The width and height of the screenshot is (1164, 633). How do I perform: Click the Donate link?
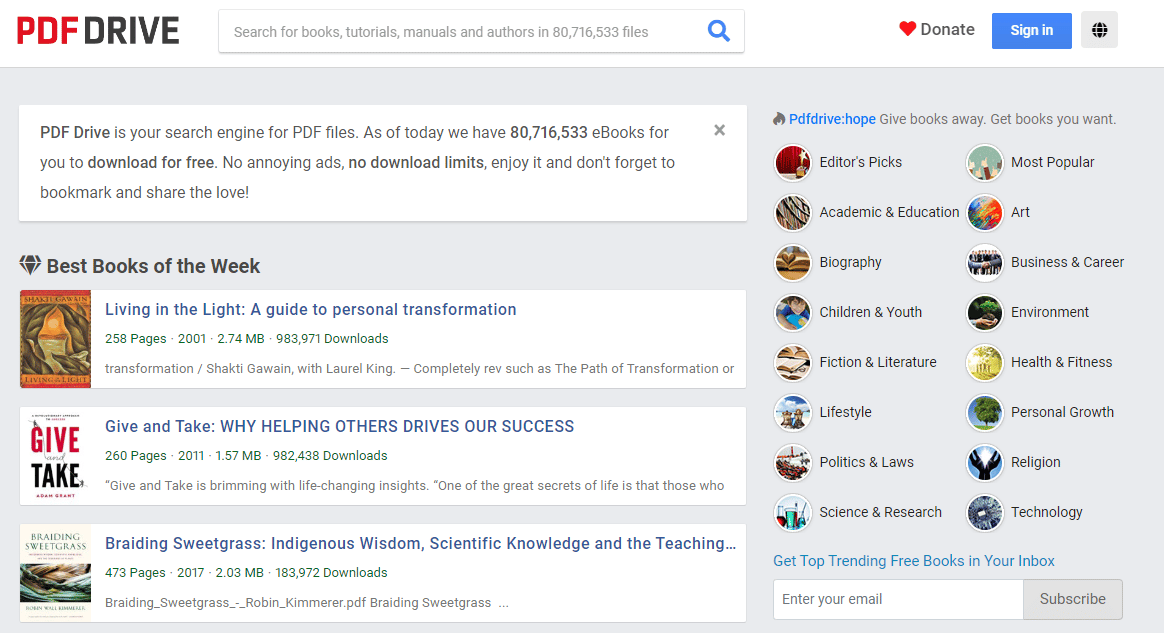tap(936, 30)
